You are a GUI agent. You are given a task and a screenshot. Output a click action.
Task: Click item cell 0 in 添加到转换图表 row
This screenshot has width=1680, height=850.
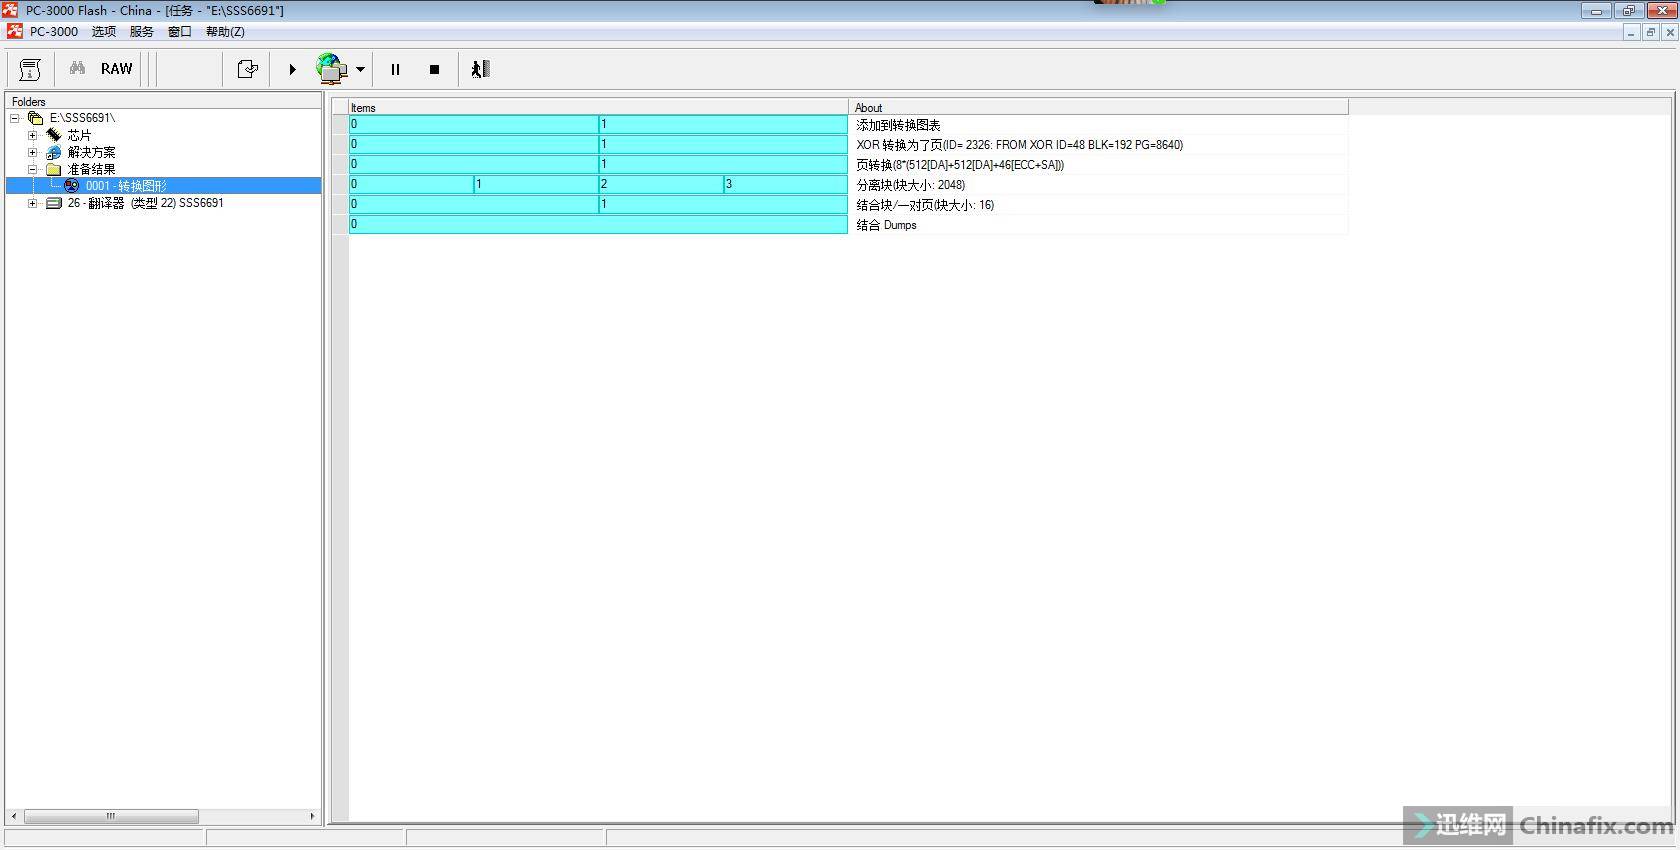(x=473, y=124)
